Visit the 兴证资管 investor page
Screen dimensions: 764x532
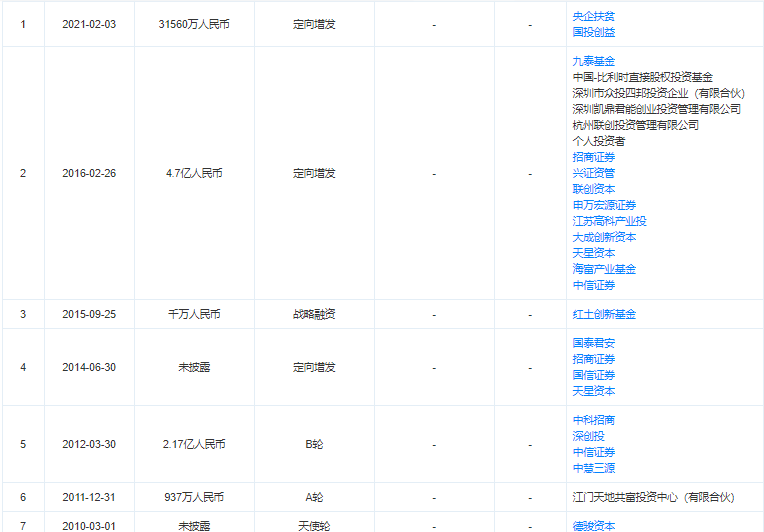pyautogui.click(x=593, y=173)
